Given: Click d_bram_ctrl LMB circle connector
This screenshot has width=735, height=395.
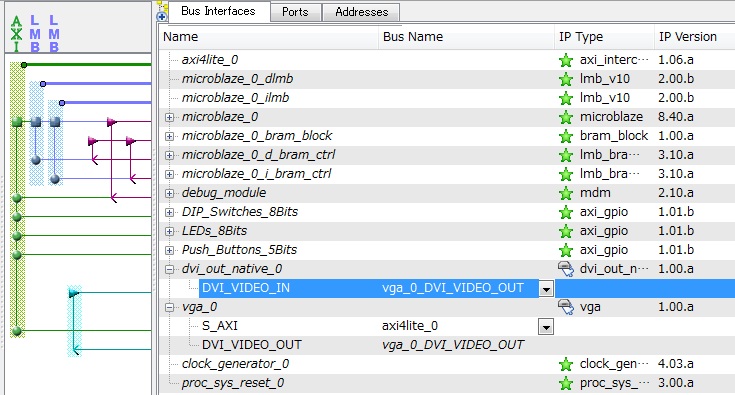Looking at the screenshot, I should 36,160.
